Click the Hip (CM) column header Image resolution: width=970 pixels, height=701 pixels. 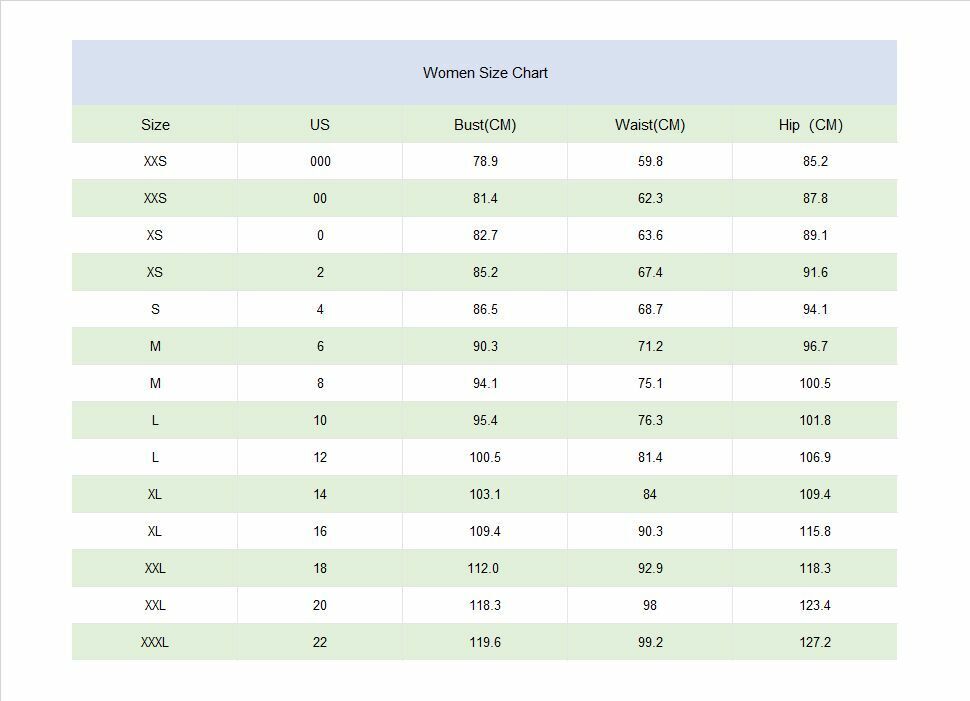(x=811, y=125)
